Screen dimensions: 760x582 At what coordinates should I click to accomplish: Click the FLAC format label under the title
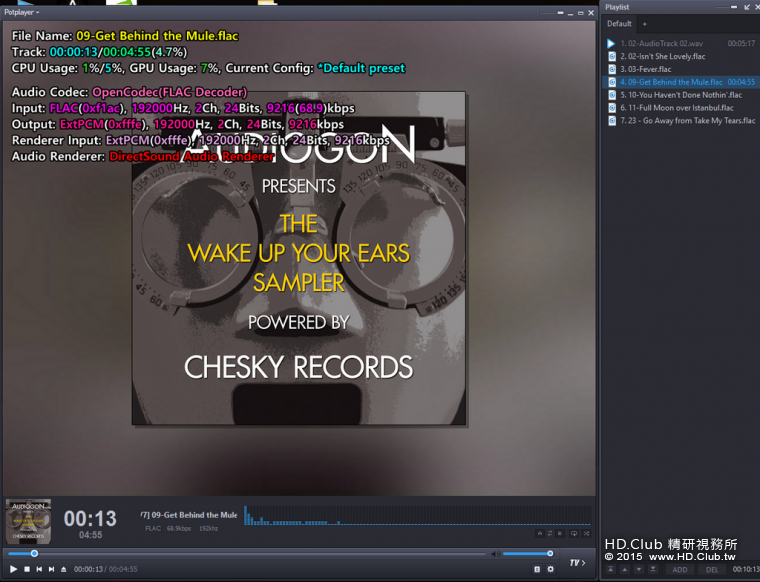tap(153, 528)
